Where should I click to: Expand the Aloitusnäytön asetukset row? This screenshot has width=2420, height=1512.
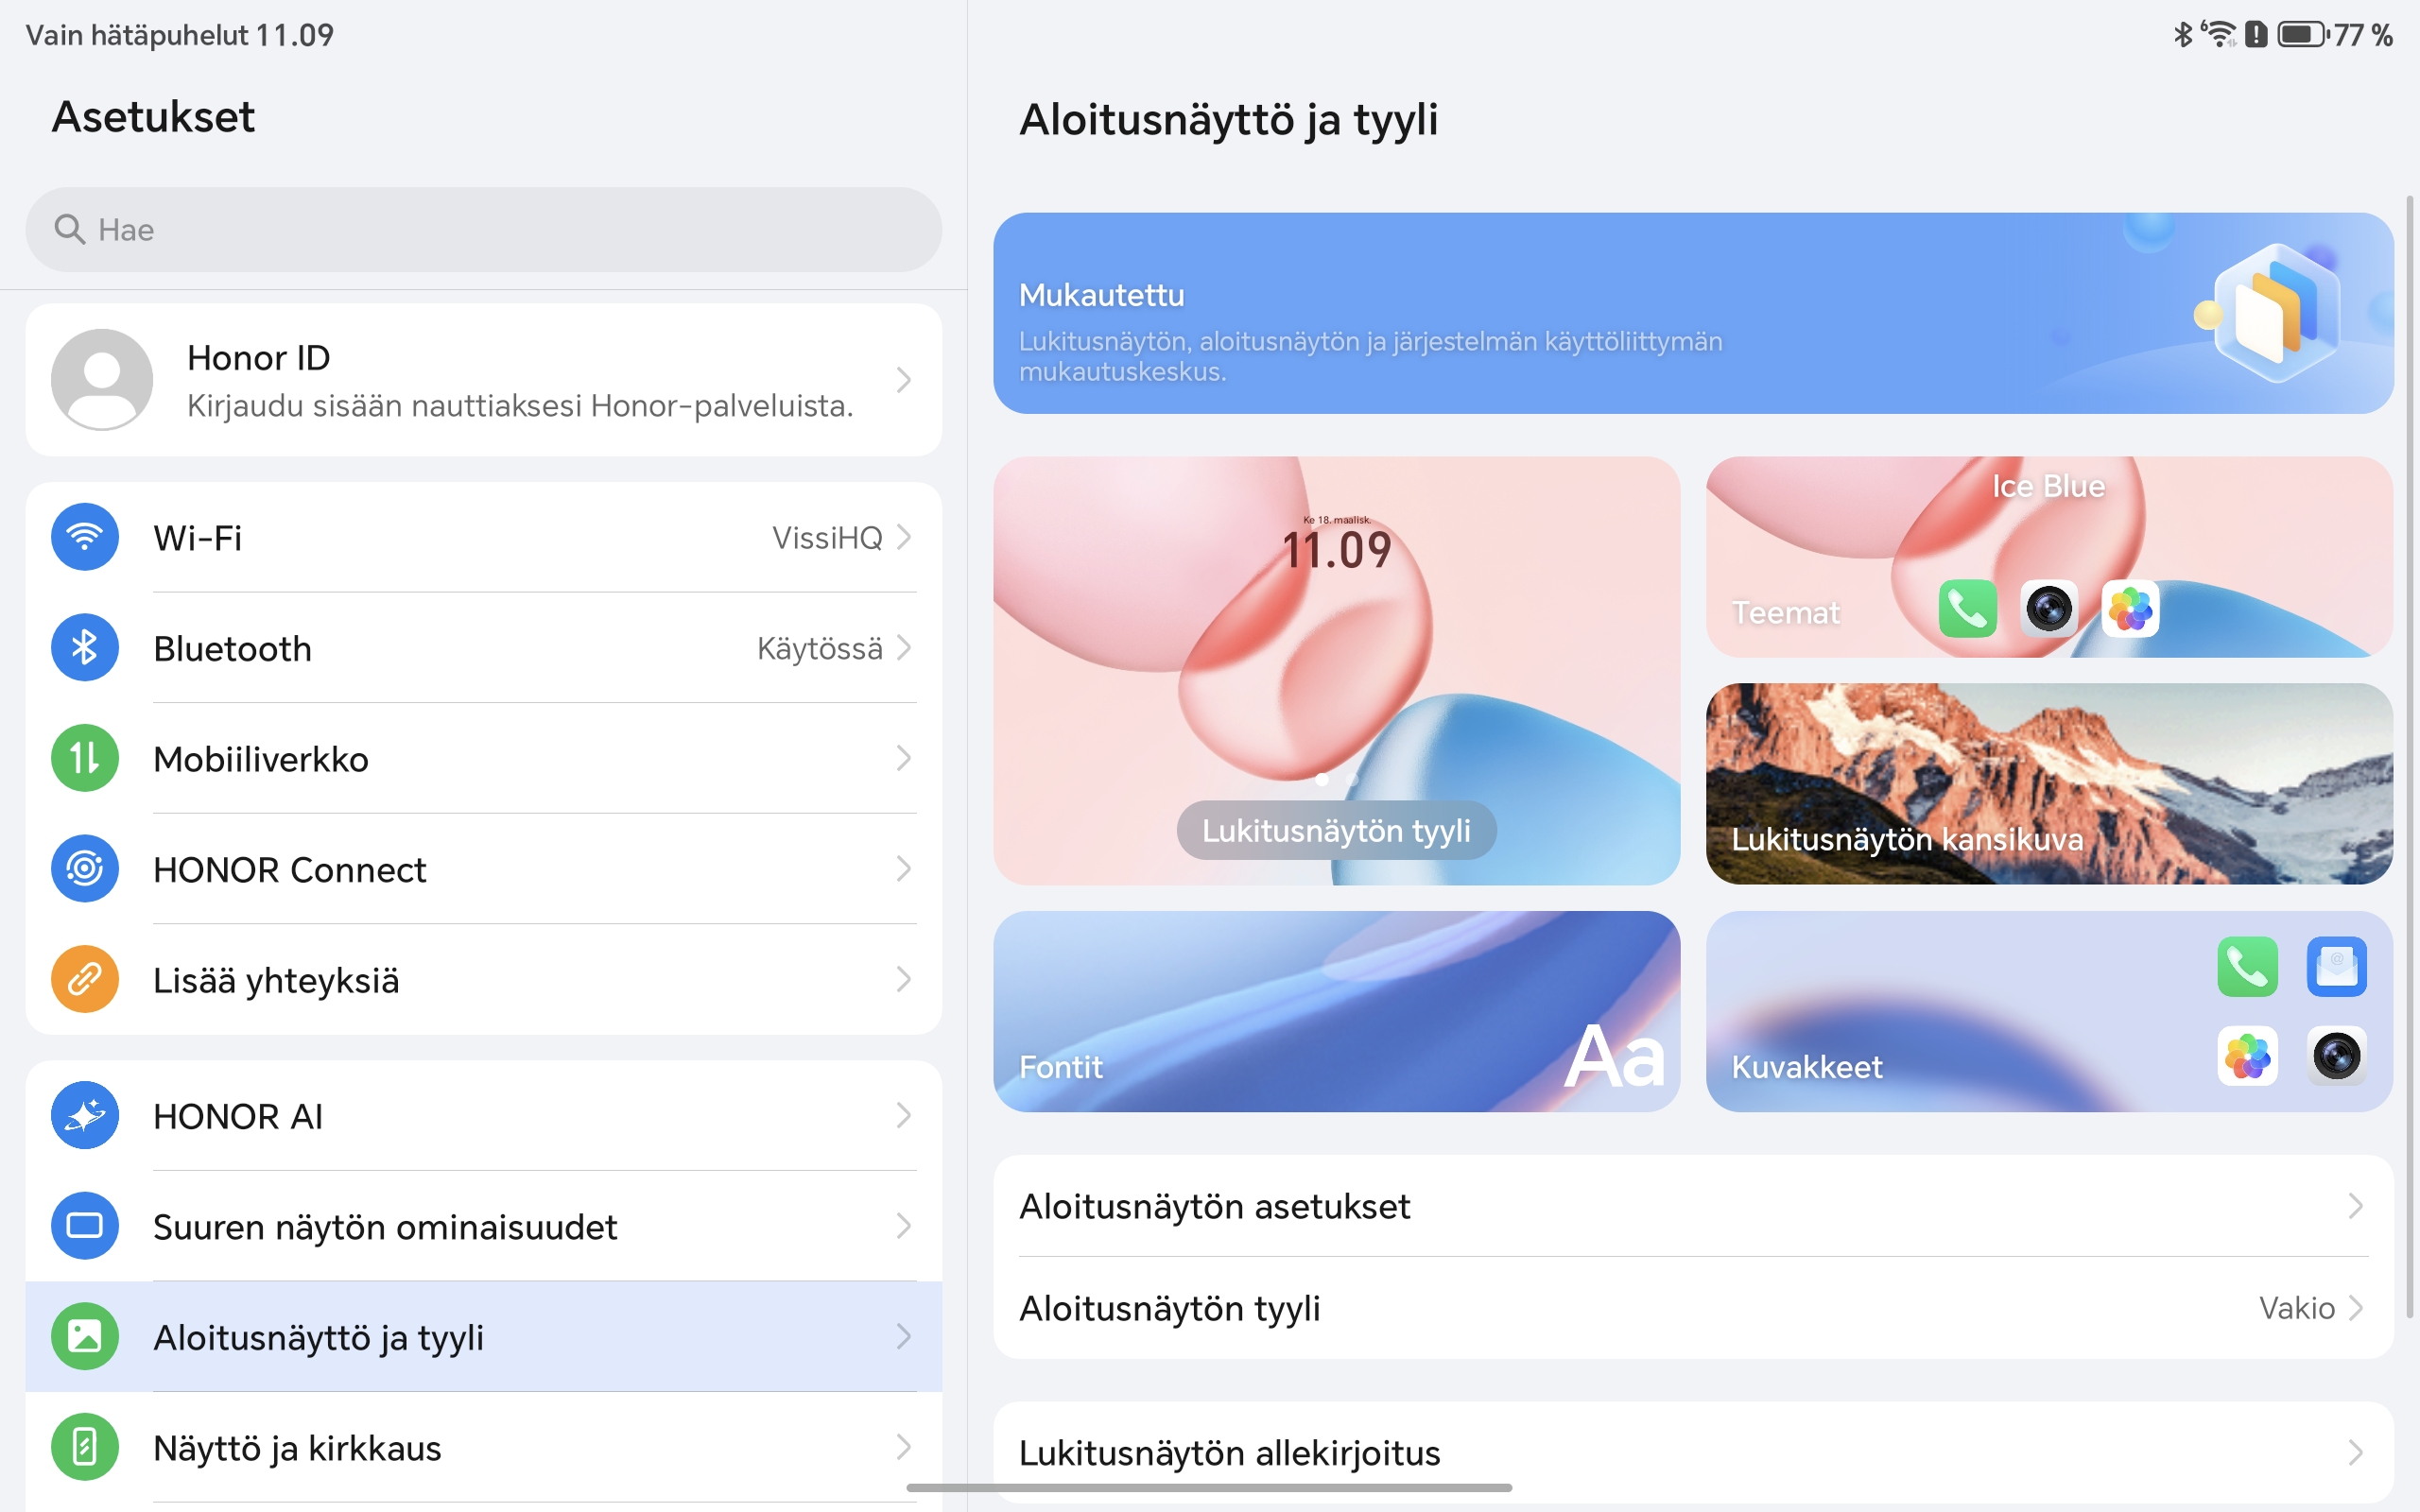(1693, 1206)
